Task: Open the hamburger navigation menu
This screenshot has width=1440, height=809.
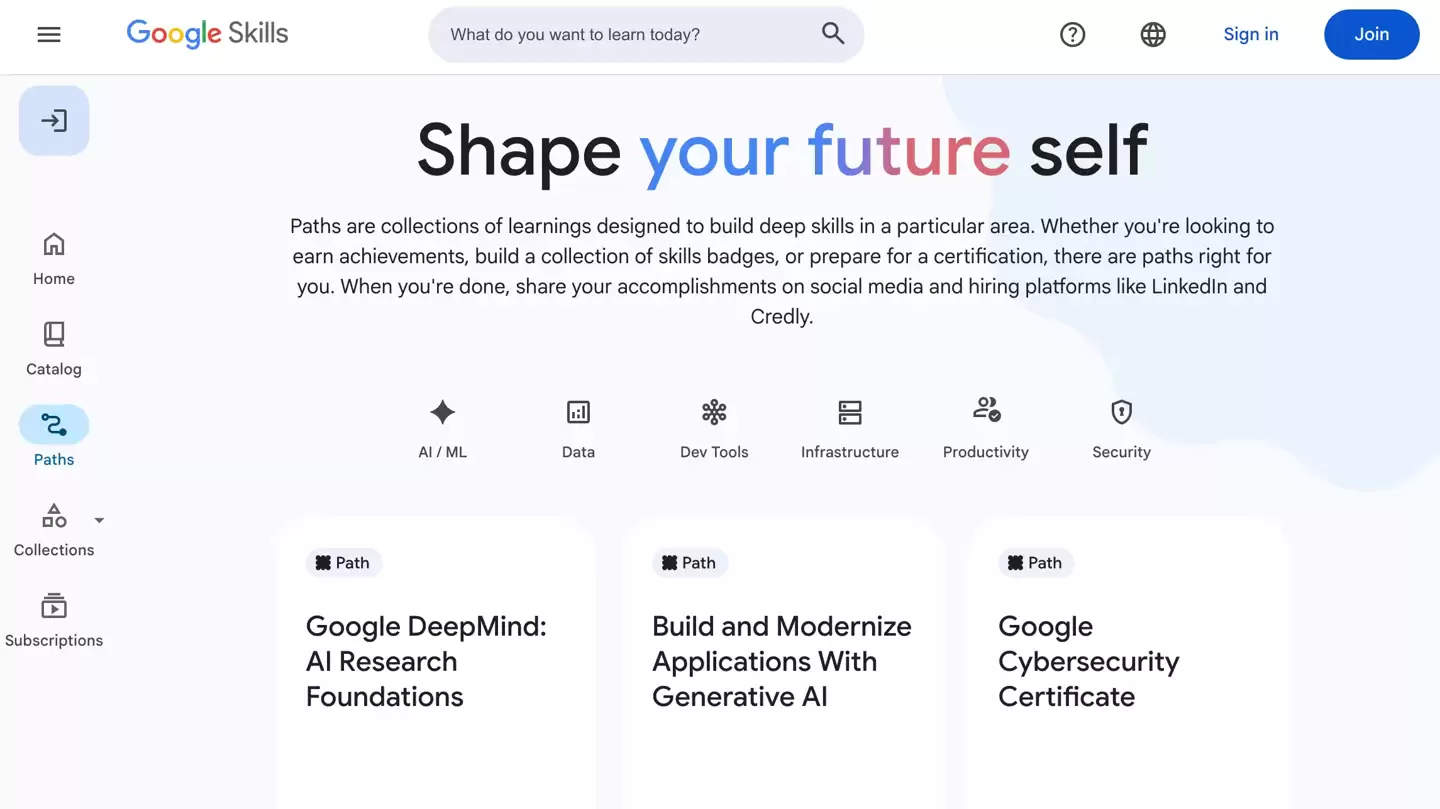Action: pyautogui.click(x=48, y=33)
